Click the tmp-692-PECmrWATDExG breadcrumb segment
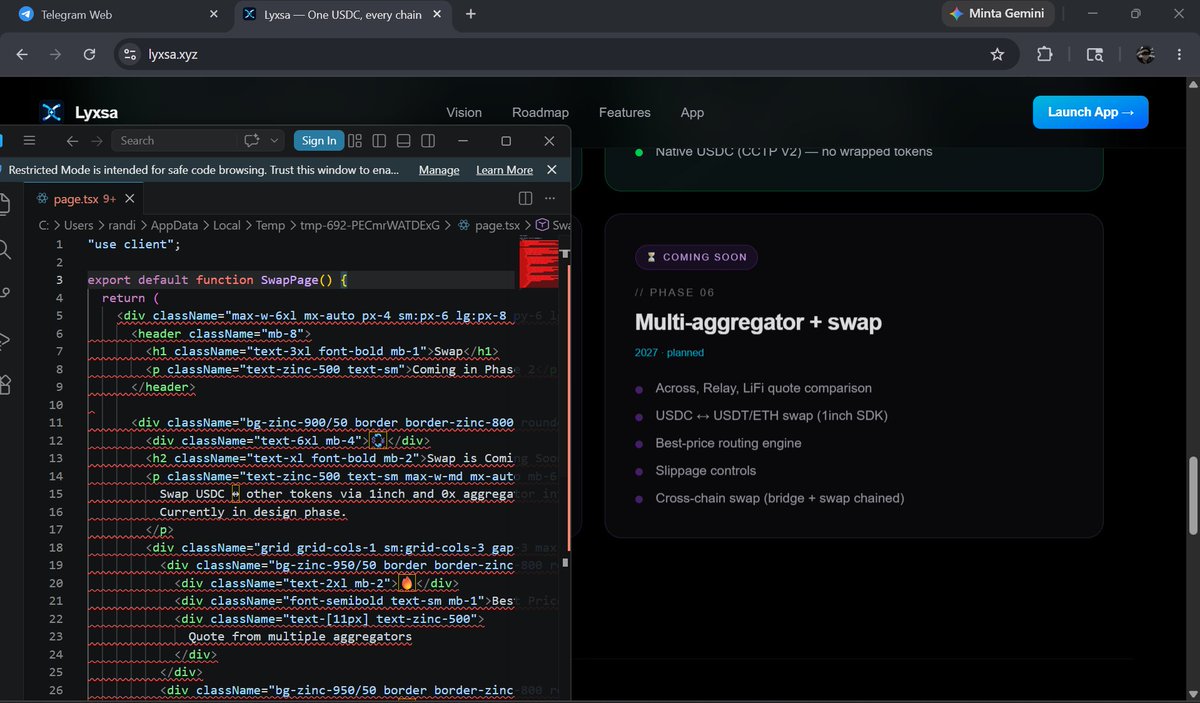Screen dimensions: 1200x703 click(371, 225)
